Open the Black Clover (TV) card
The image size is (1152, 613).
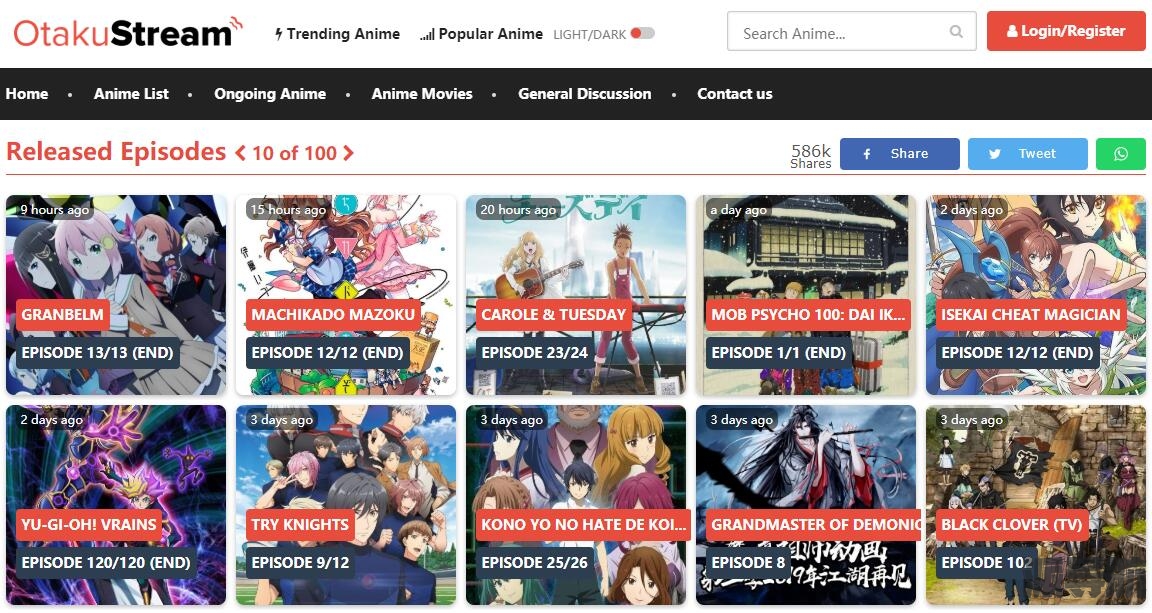[x=1036, y=505]
